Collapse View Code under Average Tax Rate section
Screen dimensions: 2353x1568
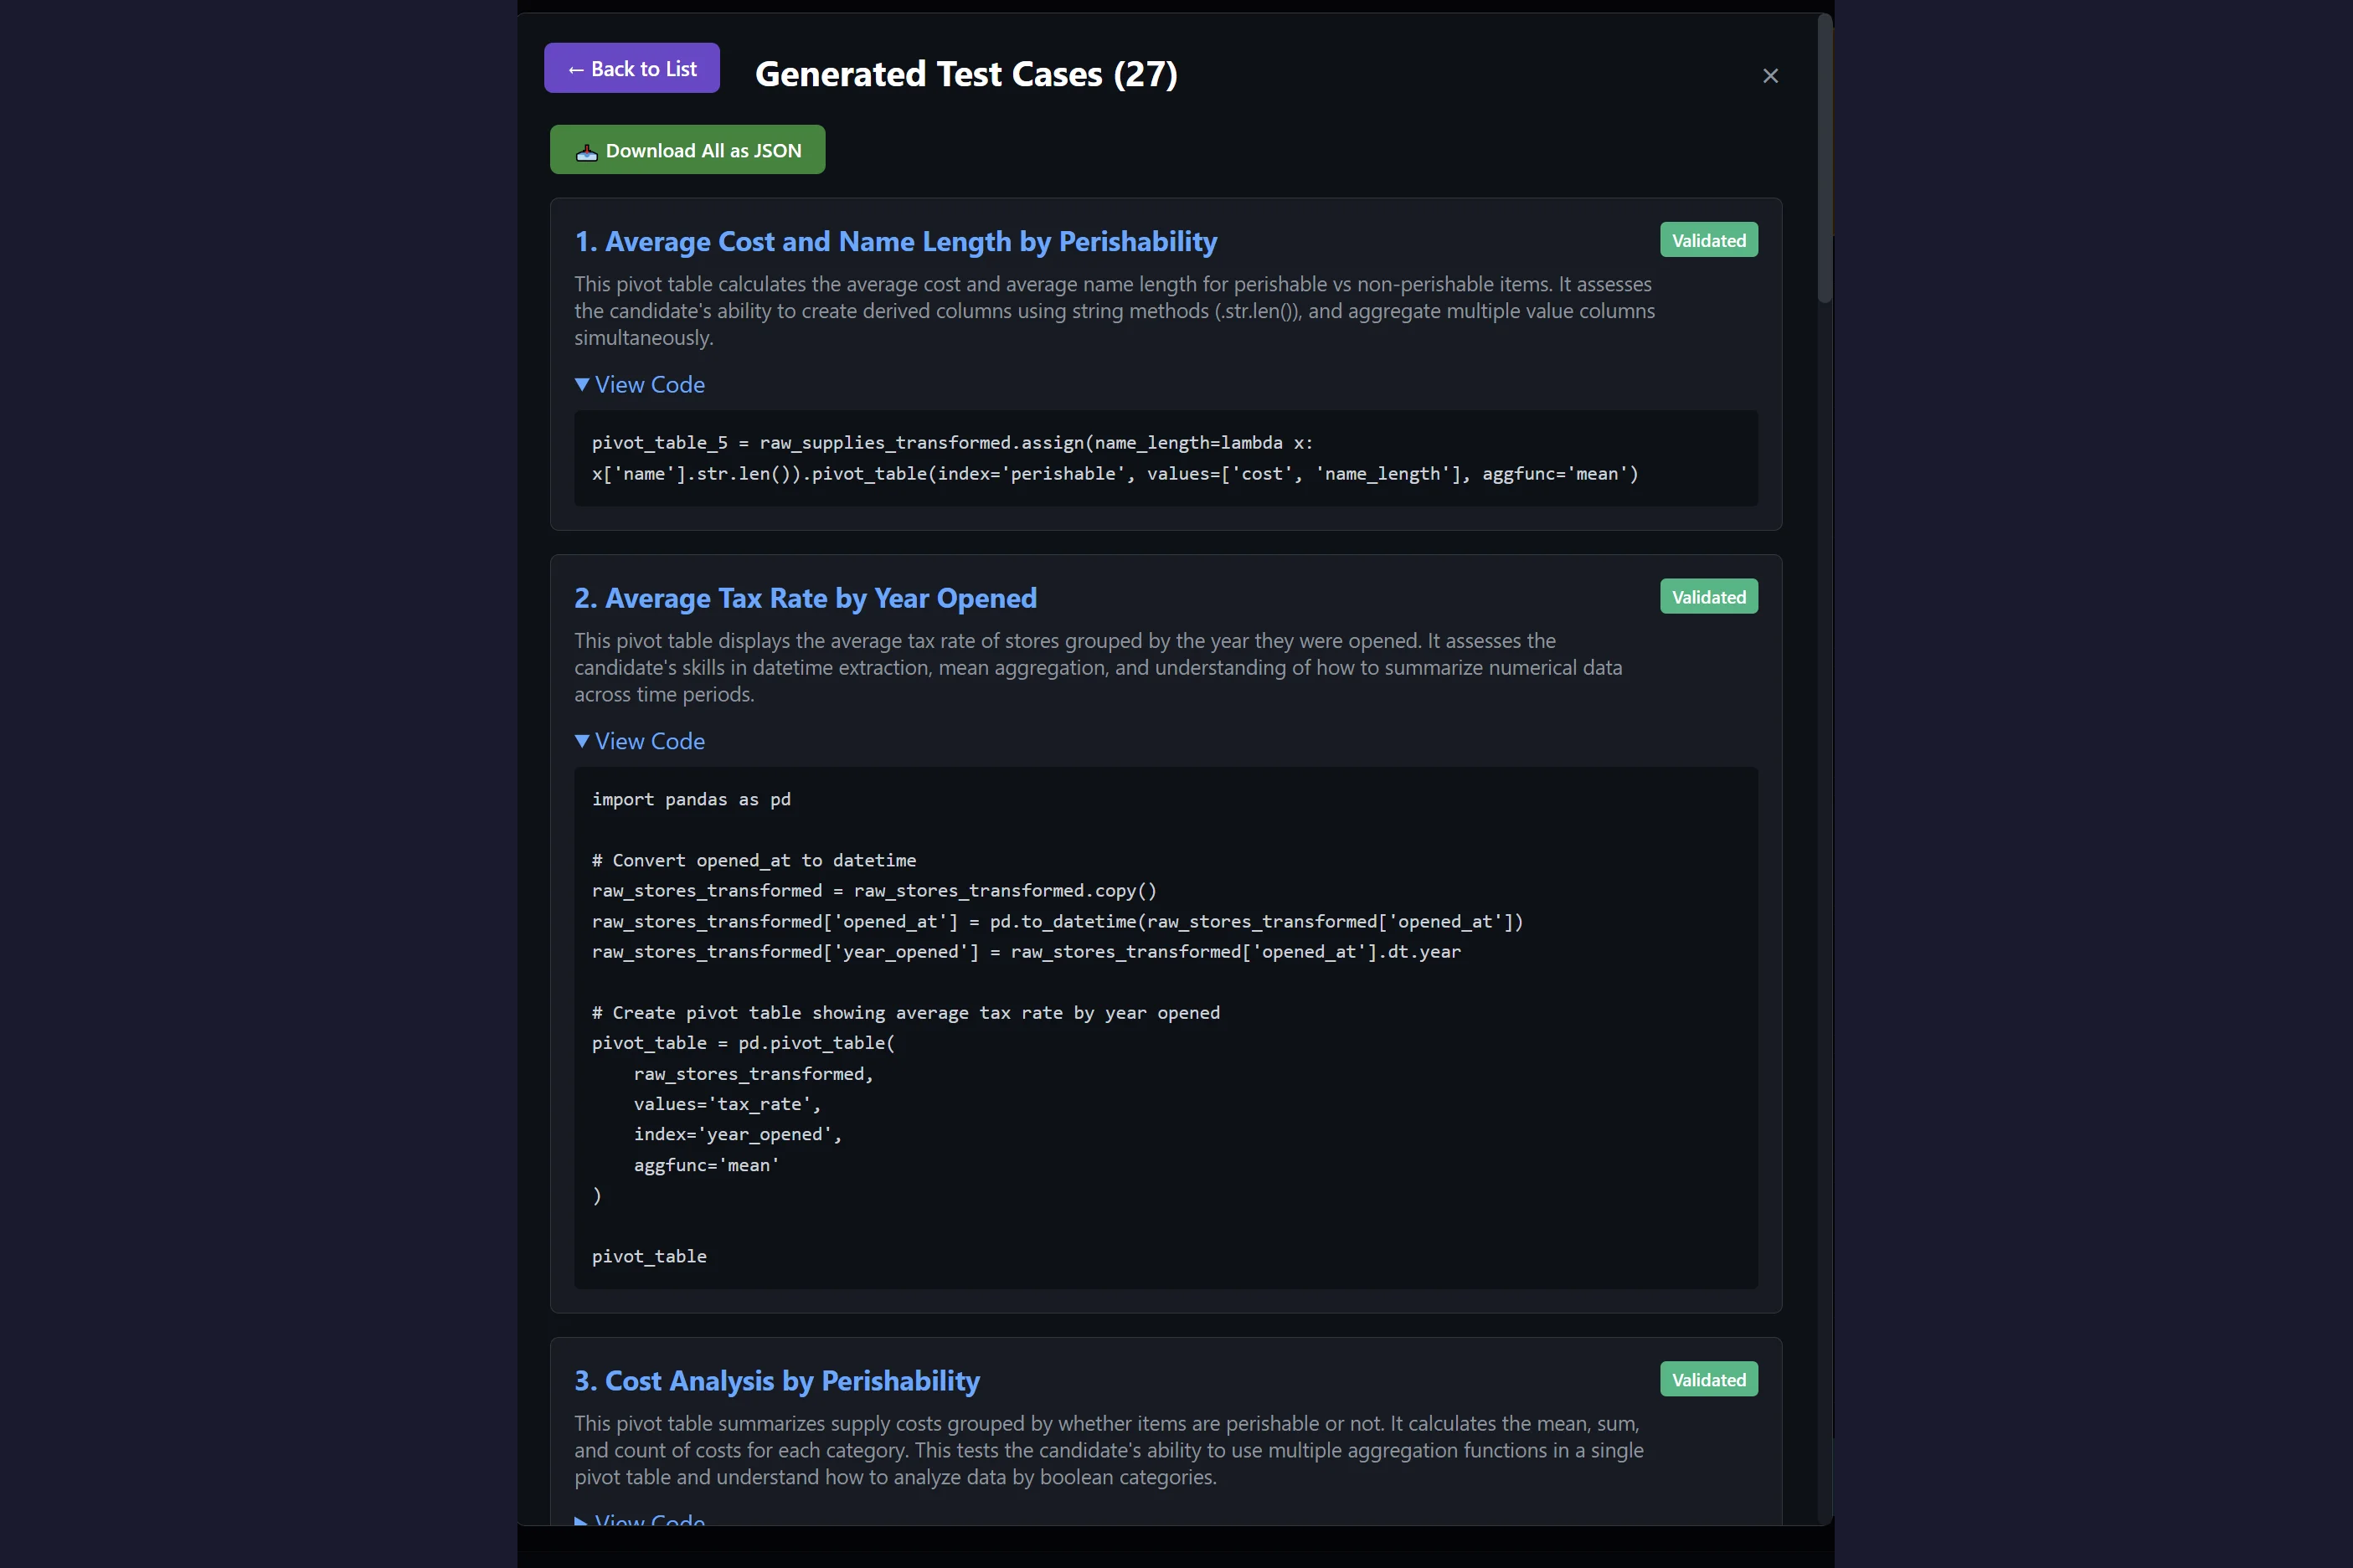pos(639,740)
